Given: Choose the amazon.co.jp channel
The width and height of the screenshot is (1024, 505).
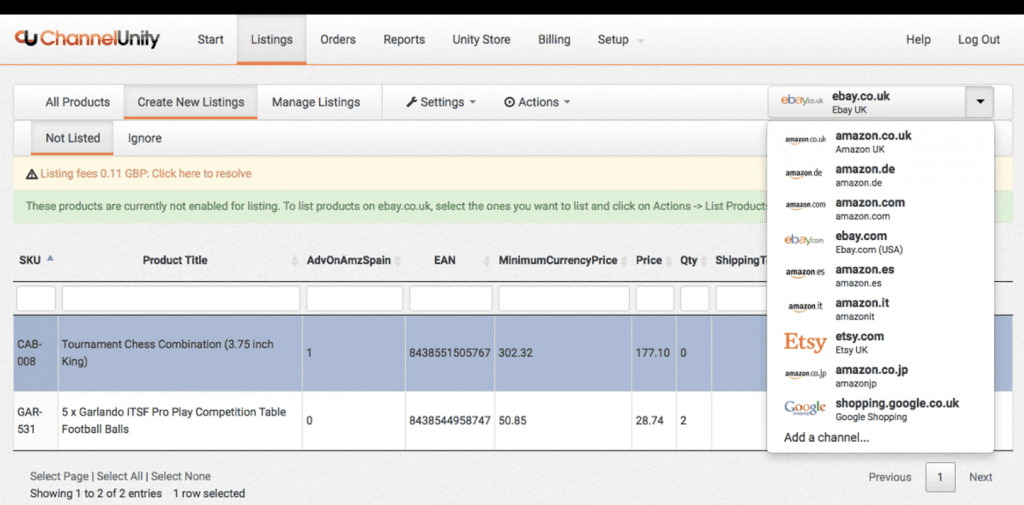Looking at the screenshot, I should pos(881,376).
